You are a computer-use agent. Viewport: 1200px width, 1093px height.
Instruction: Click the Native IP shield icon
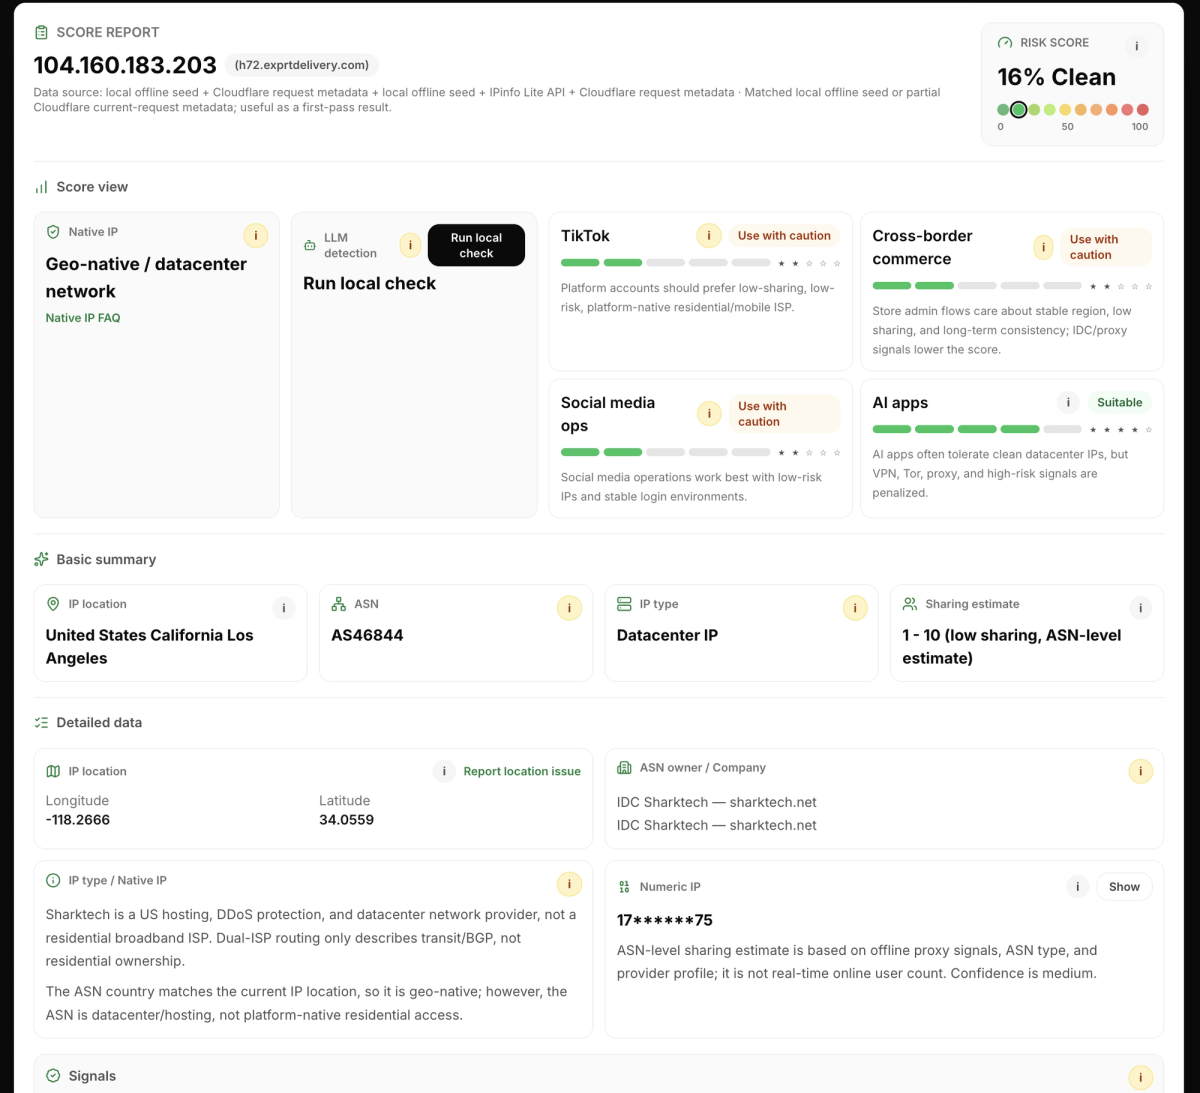[x=53, y=232]
